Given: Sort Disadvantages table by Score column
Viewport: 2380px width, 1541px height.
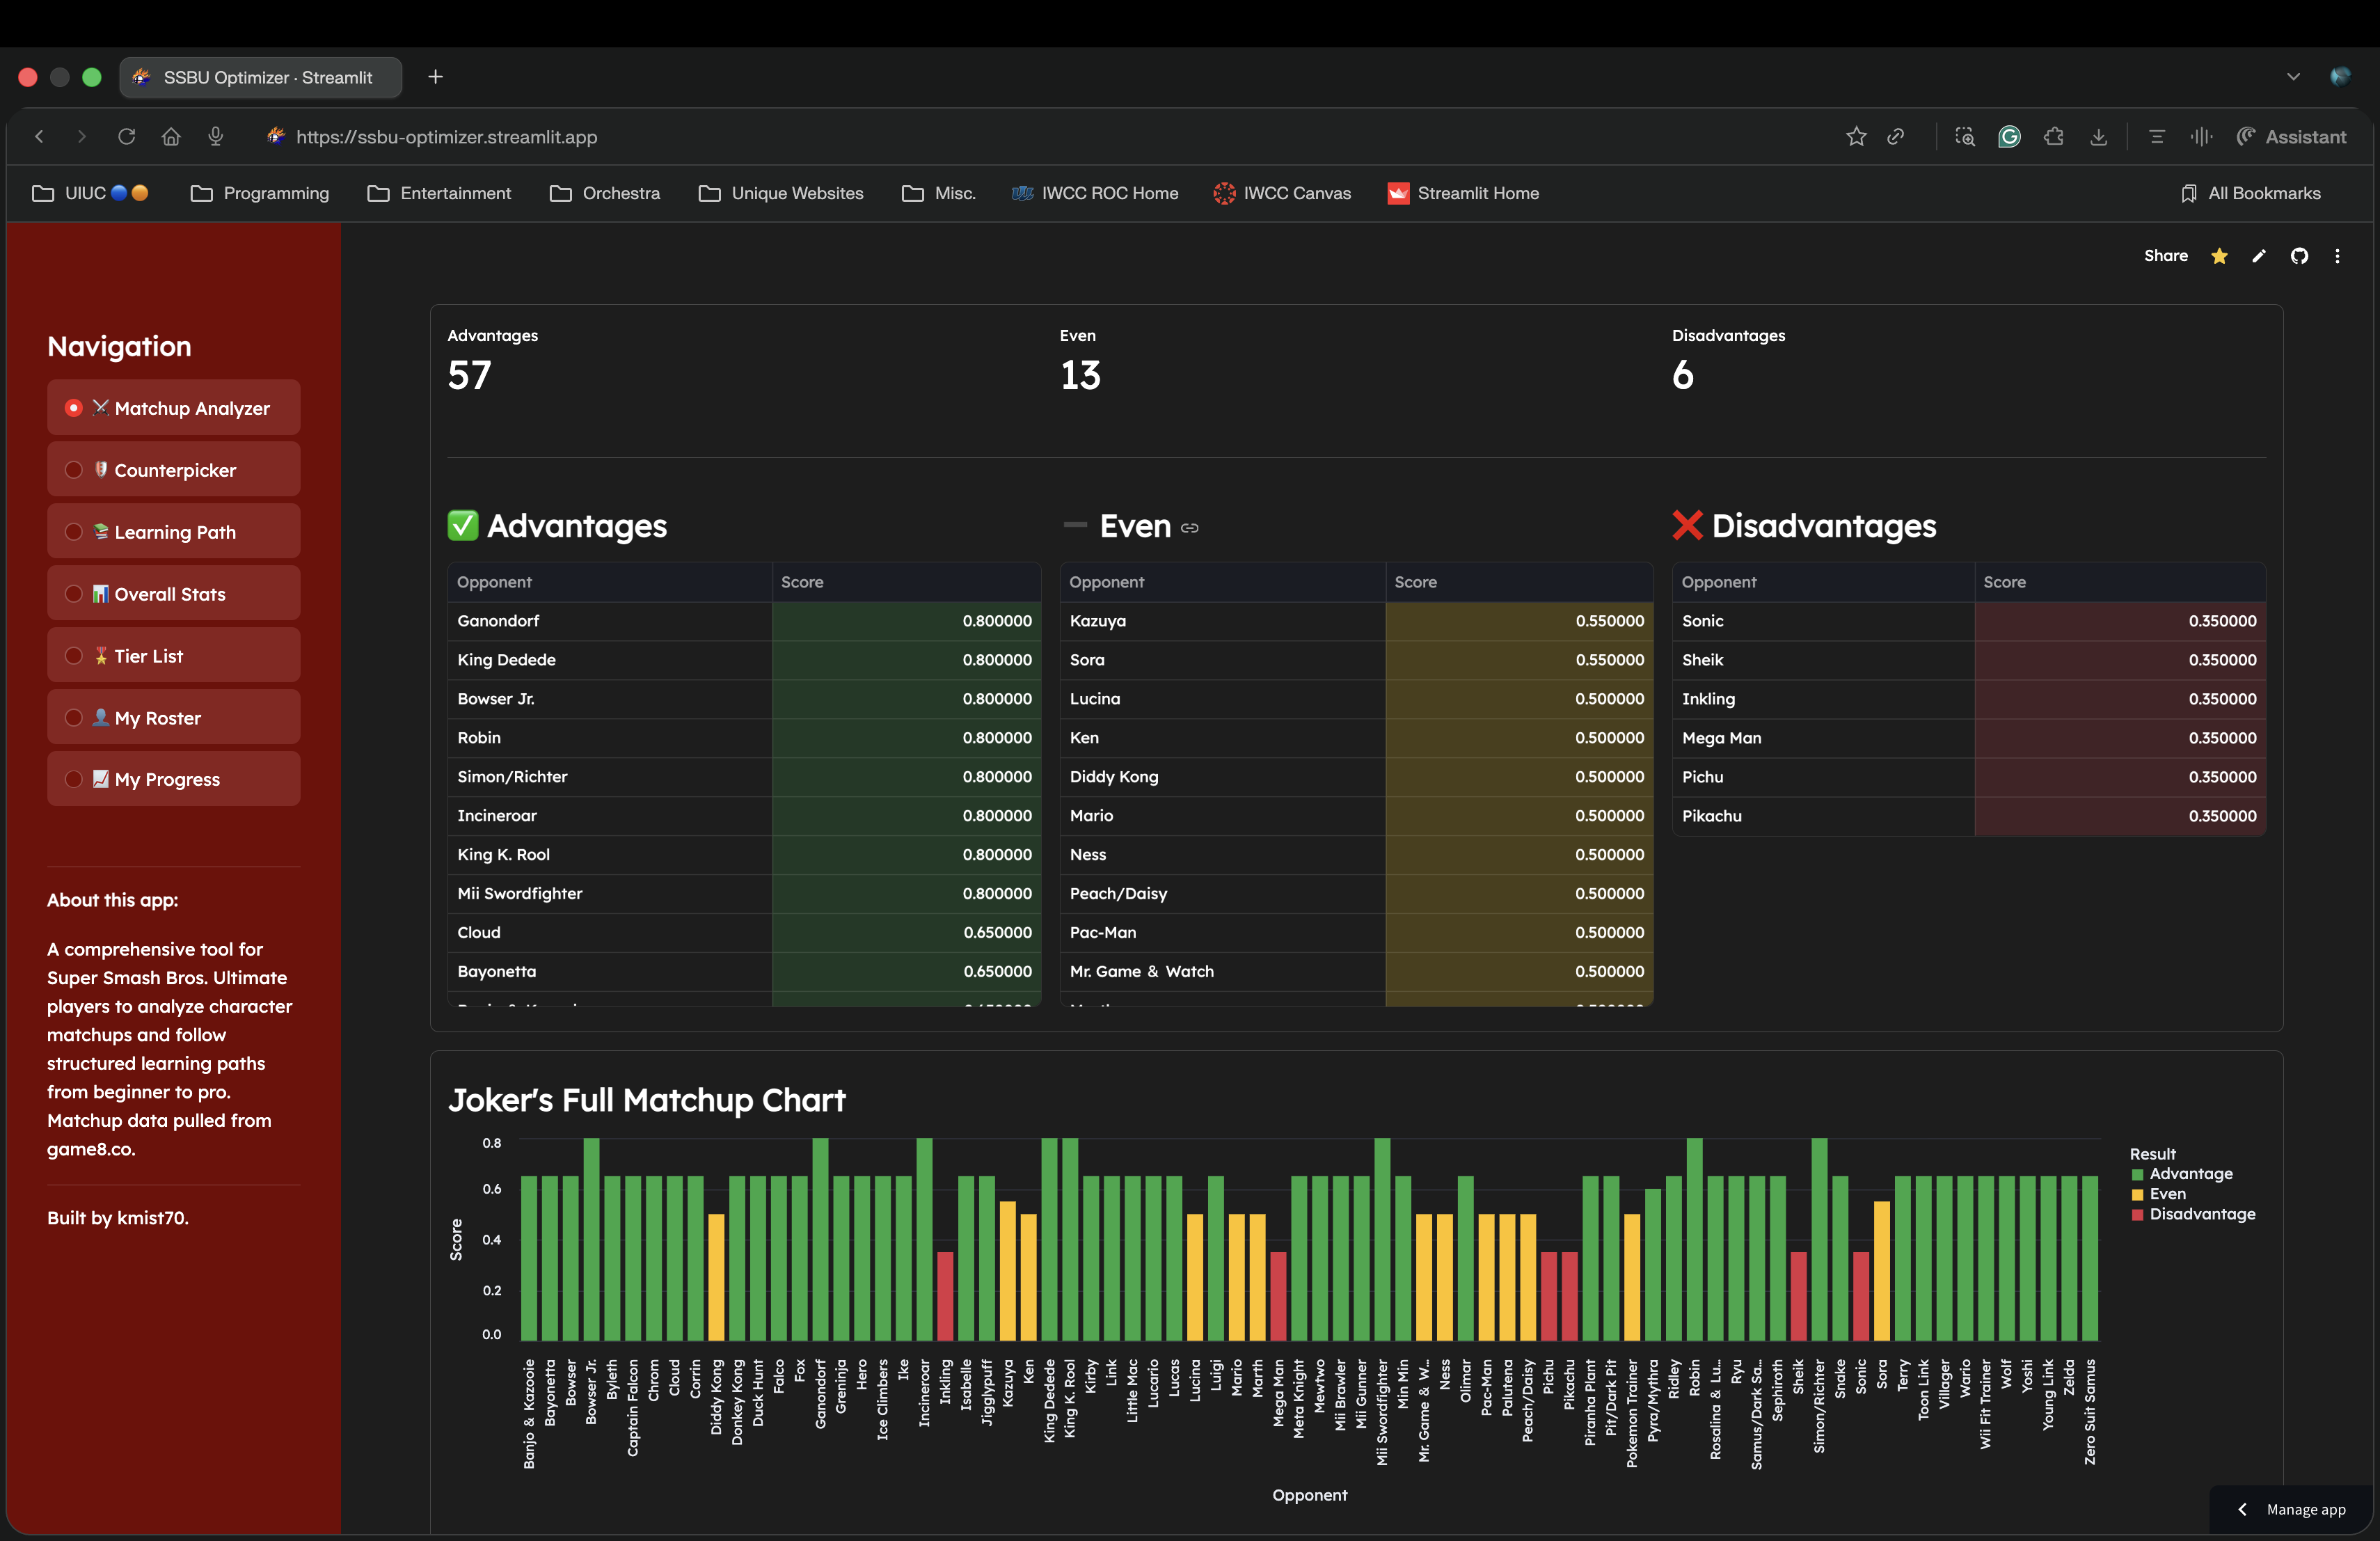Looking at the screenshot, I should pyautogui.click(x=2120, y=582).
